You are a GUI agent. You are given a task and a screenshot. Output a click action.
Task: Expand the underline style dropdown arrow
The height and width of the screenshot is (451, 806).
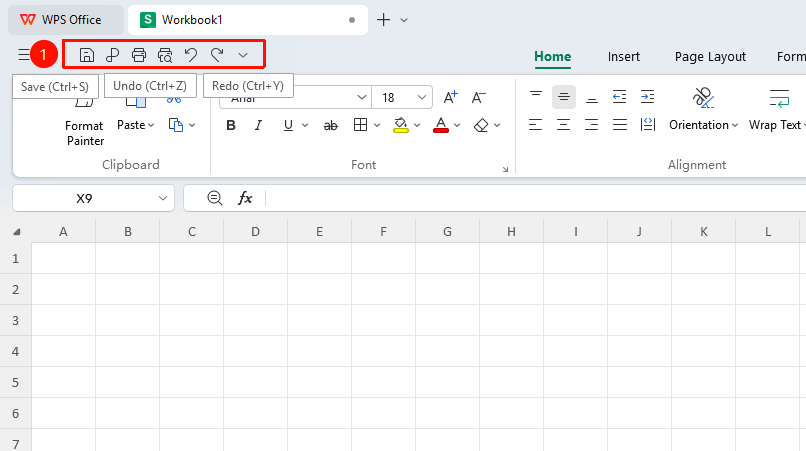pyautogui.click(x=305, y=125)
